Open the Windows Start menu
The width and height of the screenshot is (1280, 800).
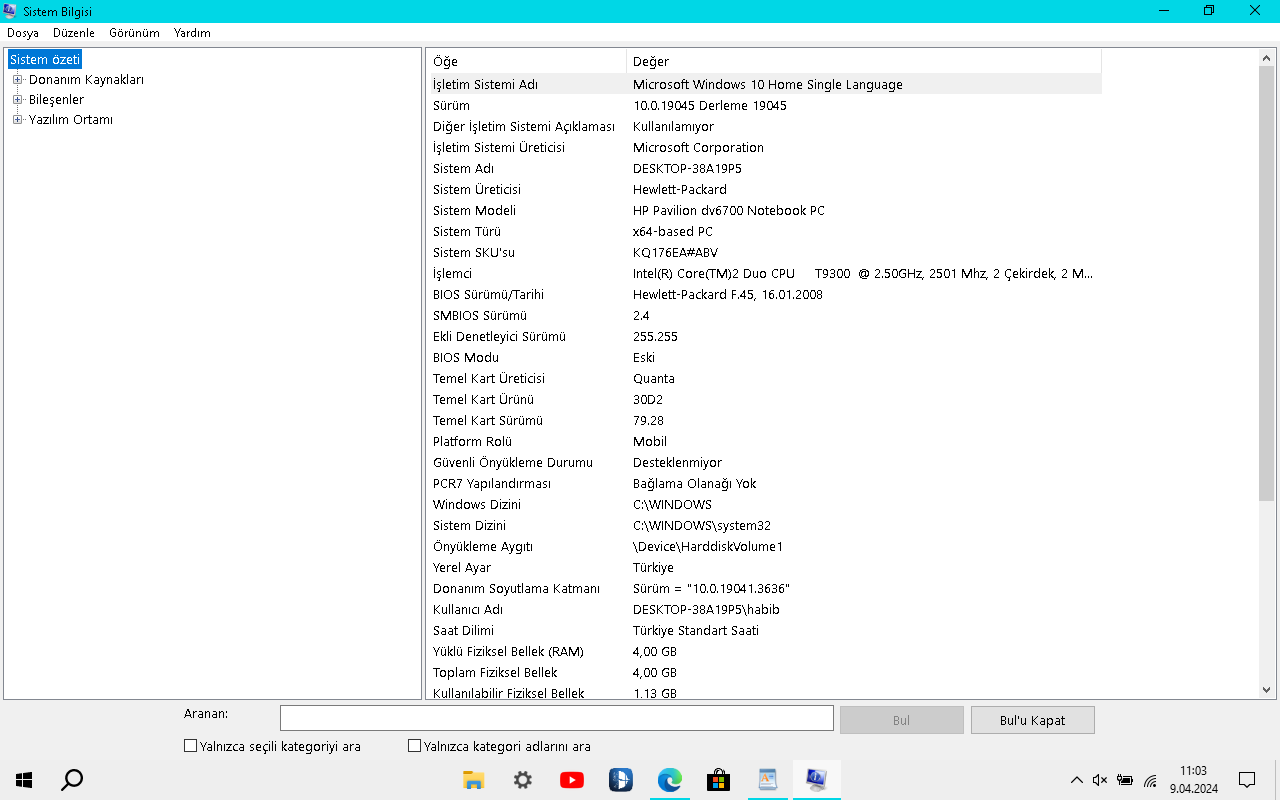(24, 780)
